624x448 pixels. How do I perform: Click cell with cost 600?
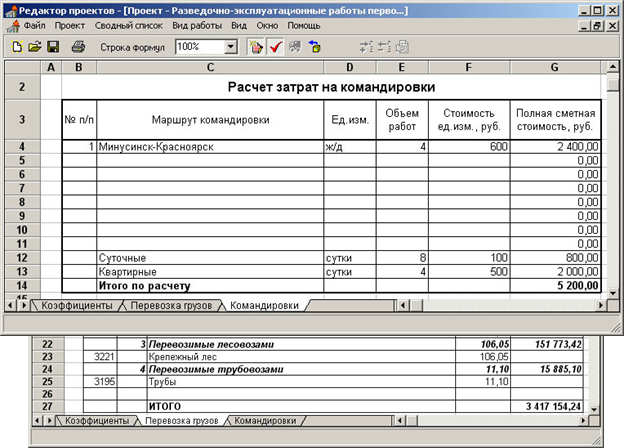[469, 147]
